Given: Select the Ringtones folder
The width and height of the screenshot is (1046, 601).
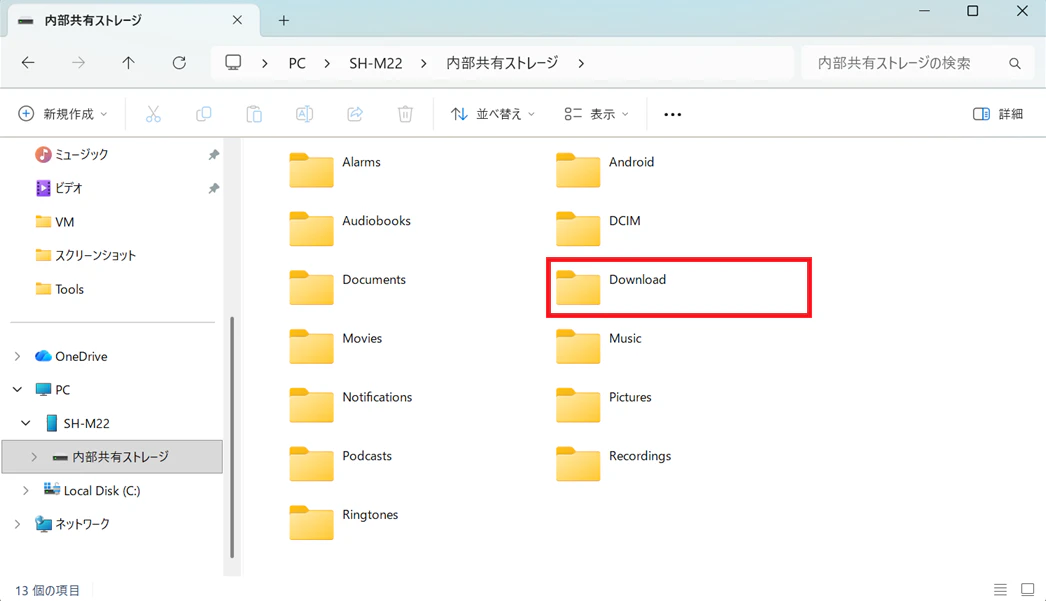Looking at the screenshot, I should click(344, 522).
